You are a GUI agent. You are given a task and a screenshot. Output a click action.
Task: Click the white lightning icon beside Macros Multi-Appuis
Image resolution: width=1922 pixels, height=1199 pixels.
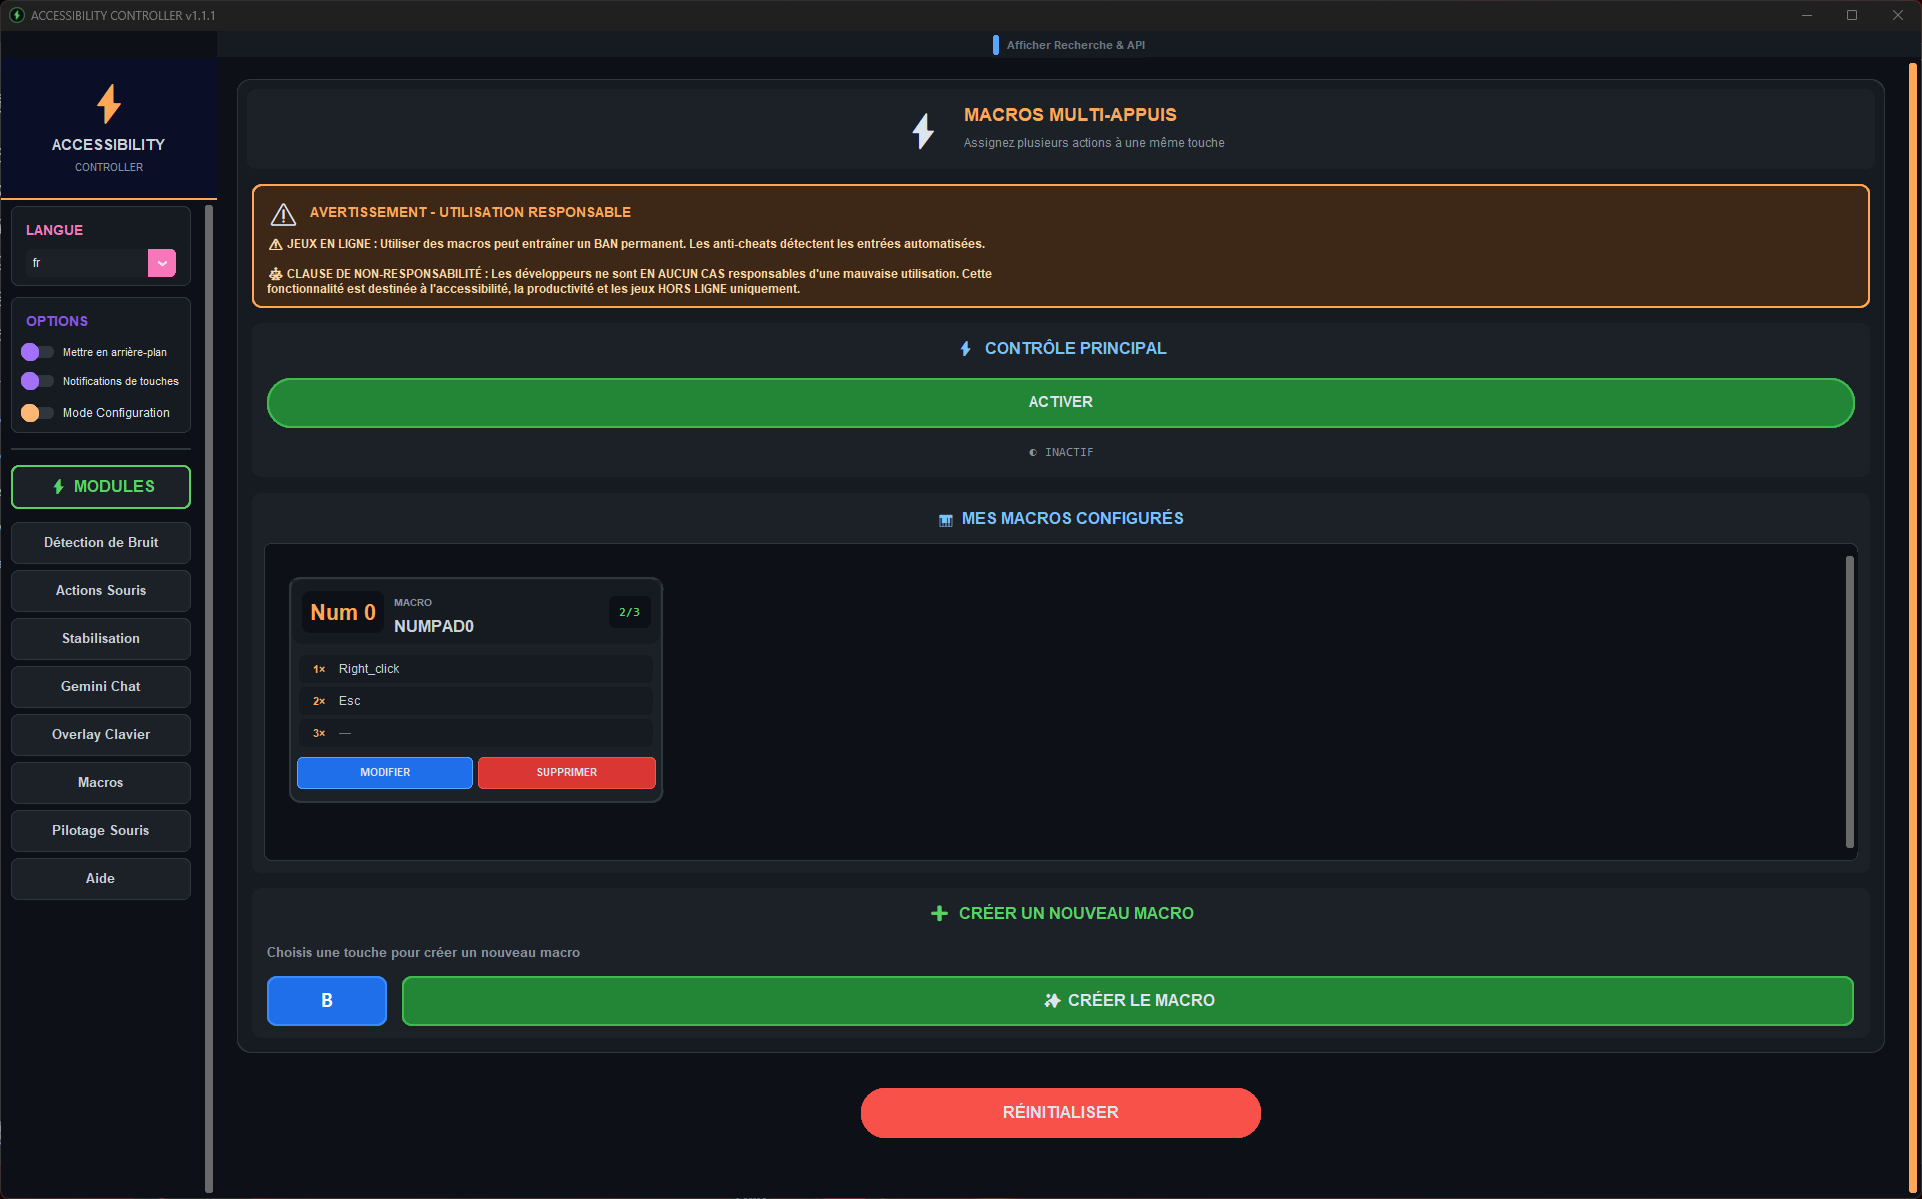923,130
